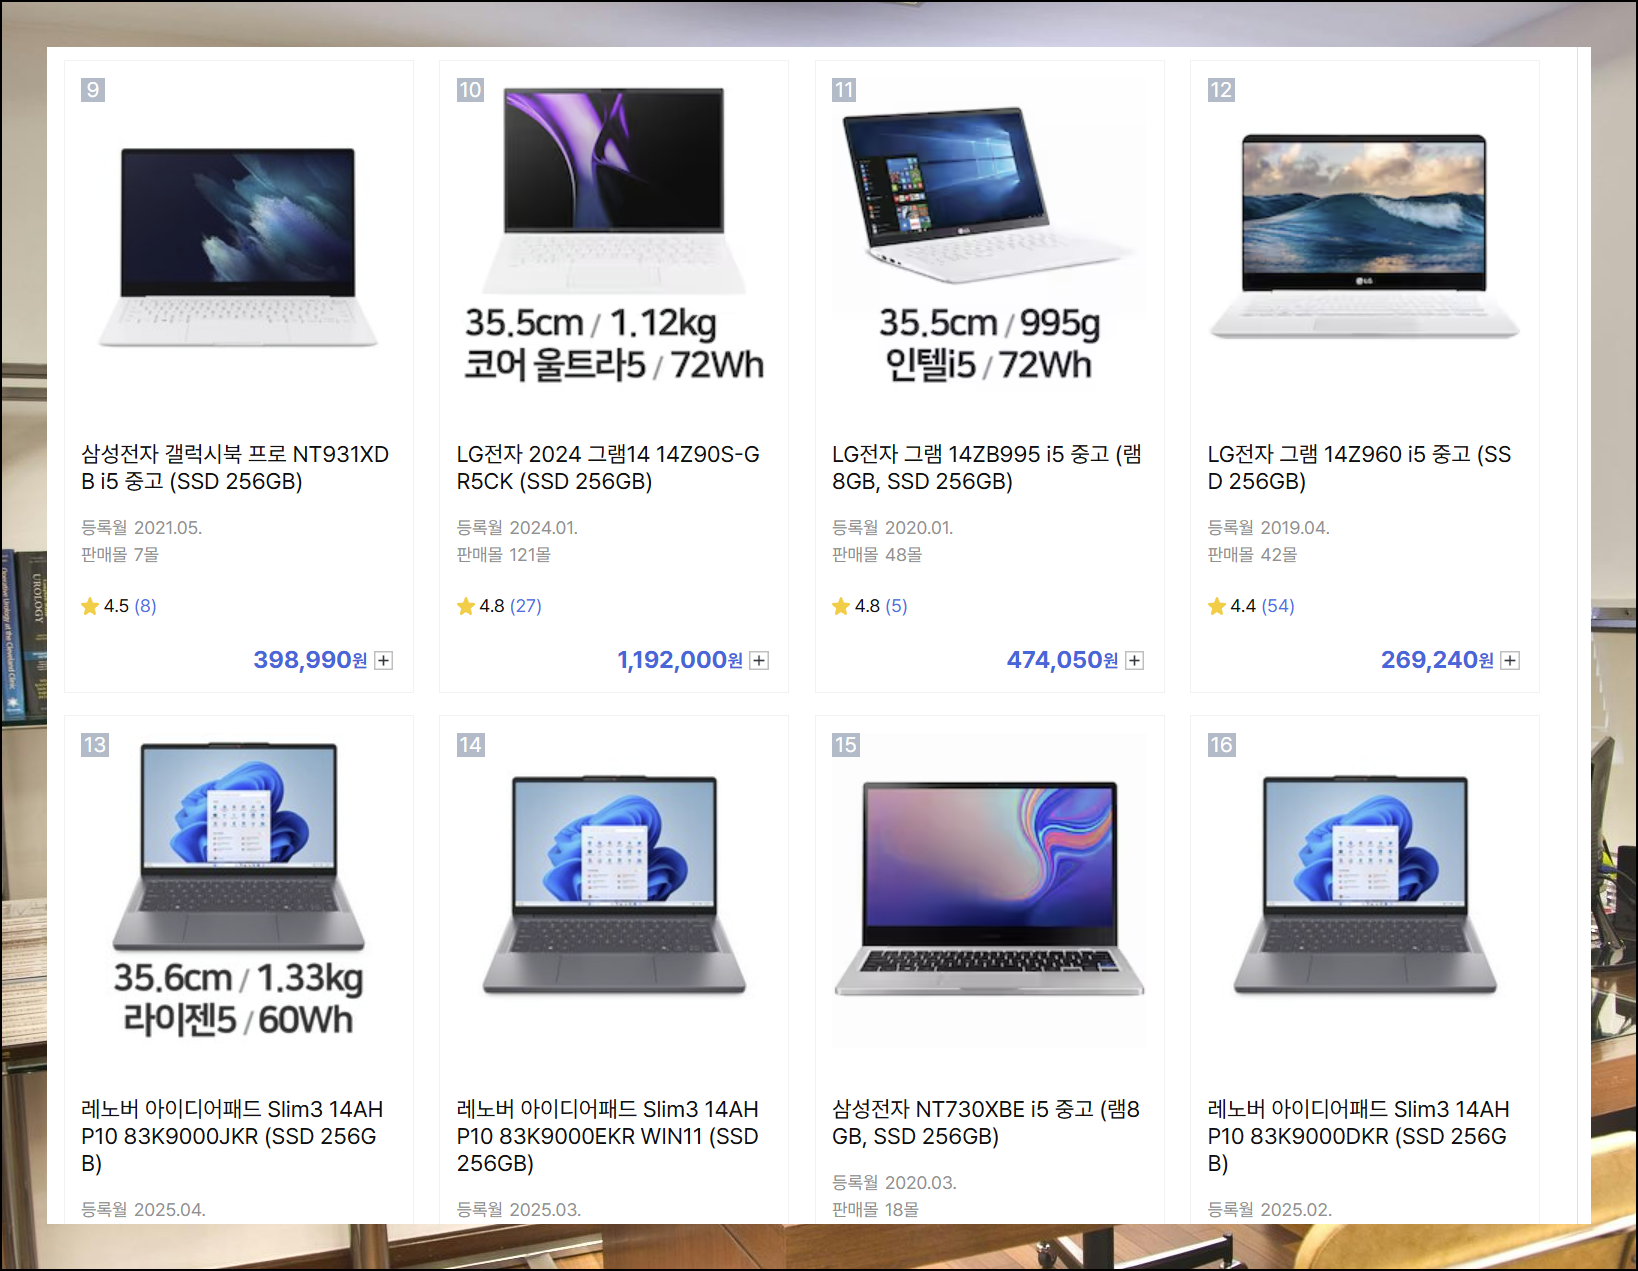
Task: Expand price list for 1,192,000원 LG Gram
Action: [760, 661]
